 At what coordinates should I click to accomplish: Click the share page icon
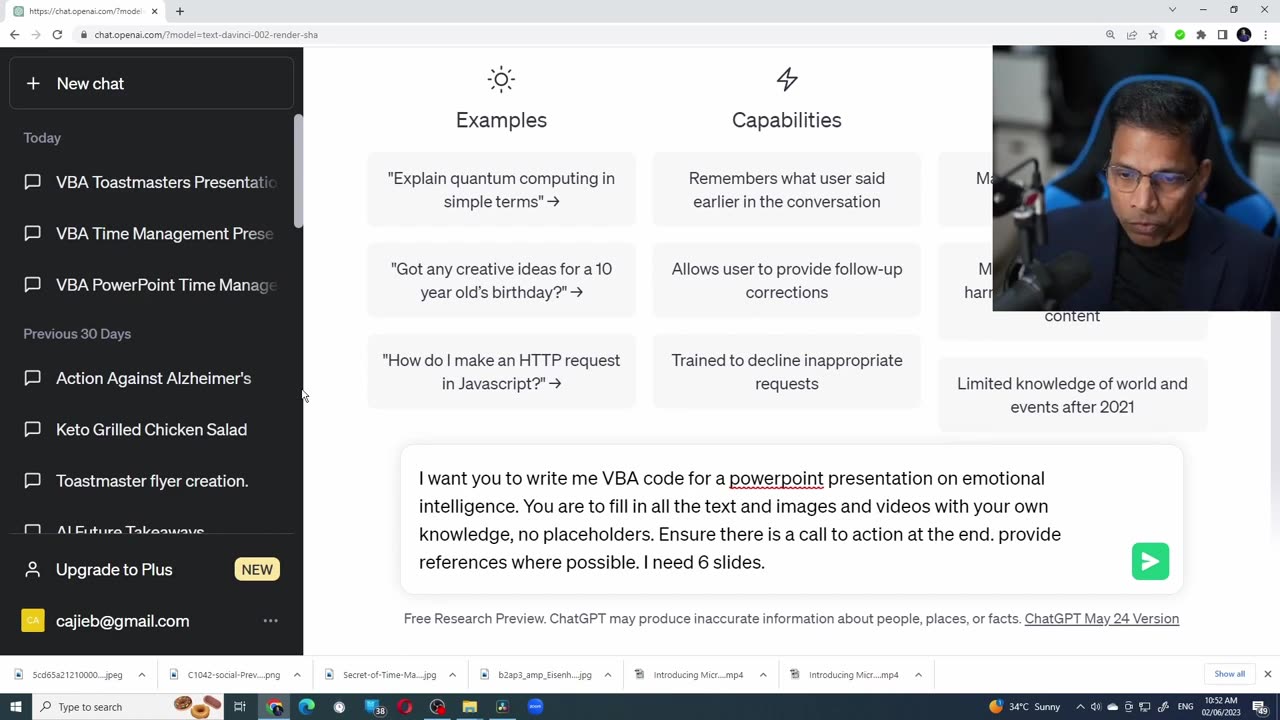click(x=1132, y=35)
